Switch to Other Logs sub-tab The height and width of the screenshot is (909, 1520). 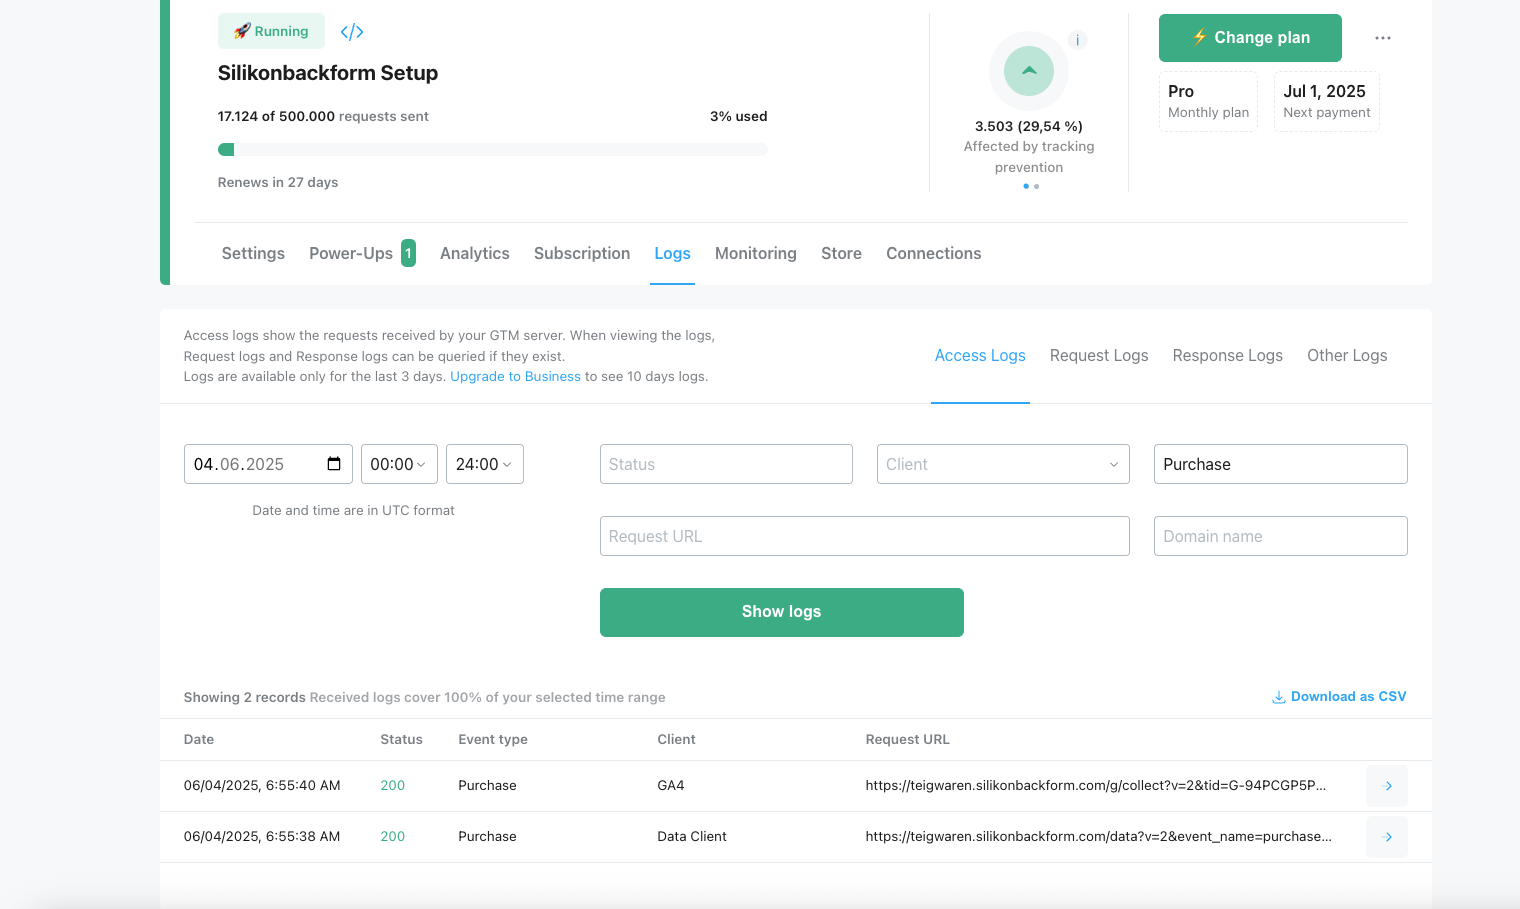(1347, 356)
